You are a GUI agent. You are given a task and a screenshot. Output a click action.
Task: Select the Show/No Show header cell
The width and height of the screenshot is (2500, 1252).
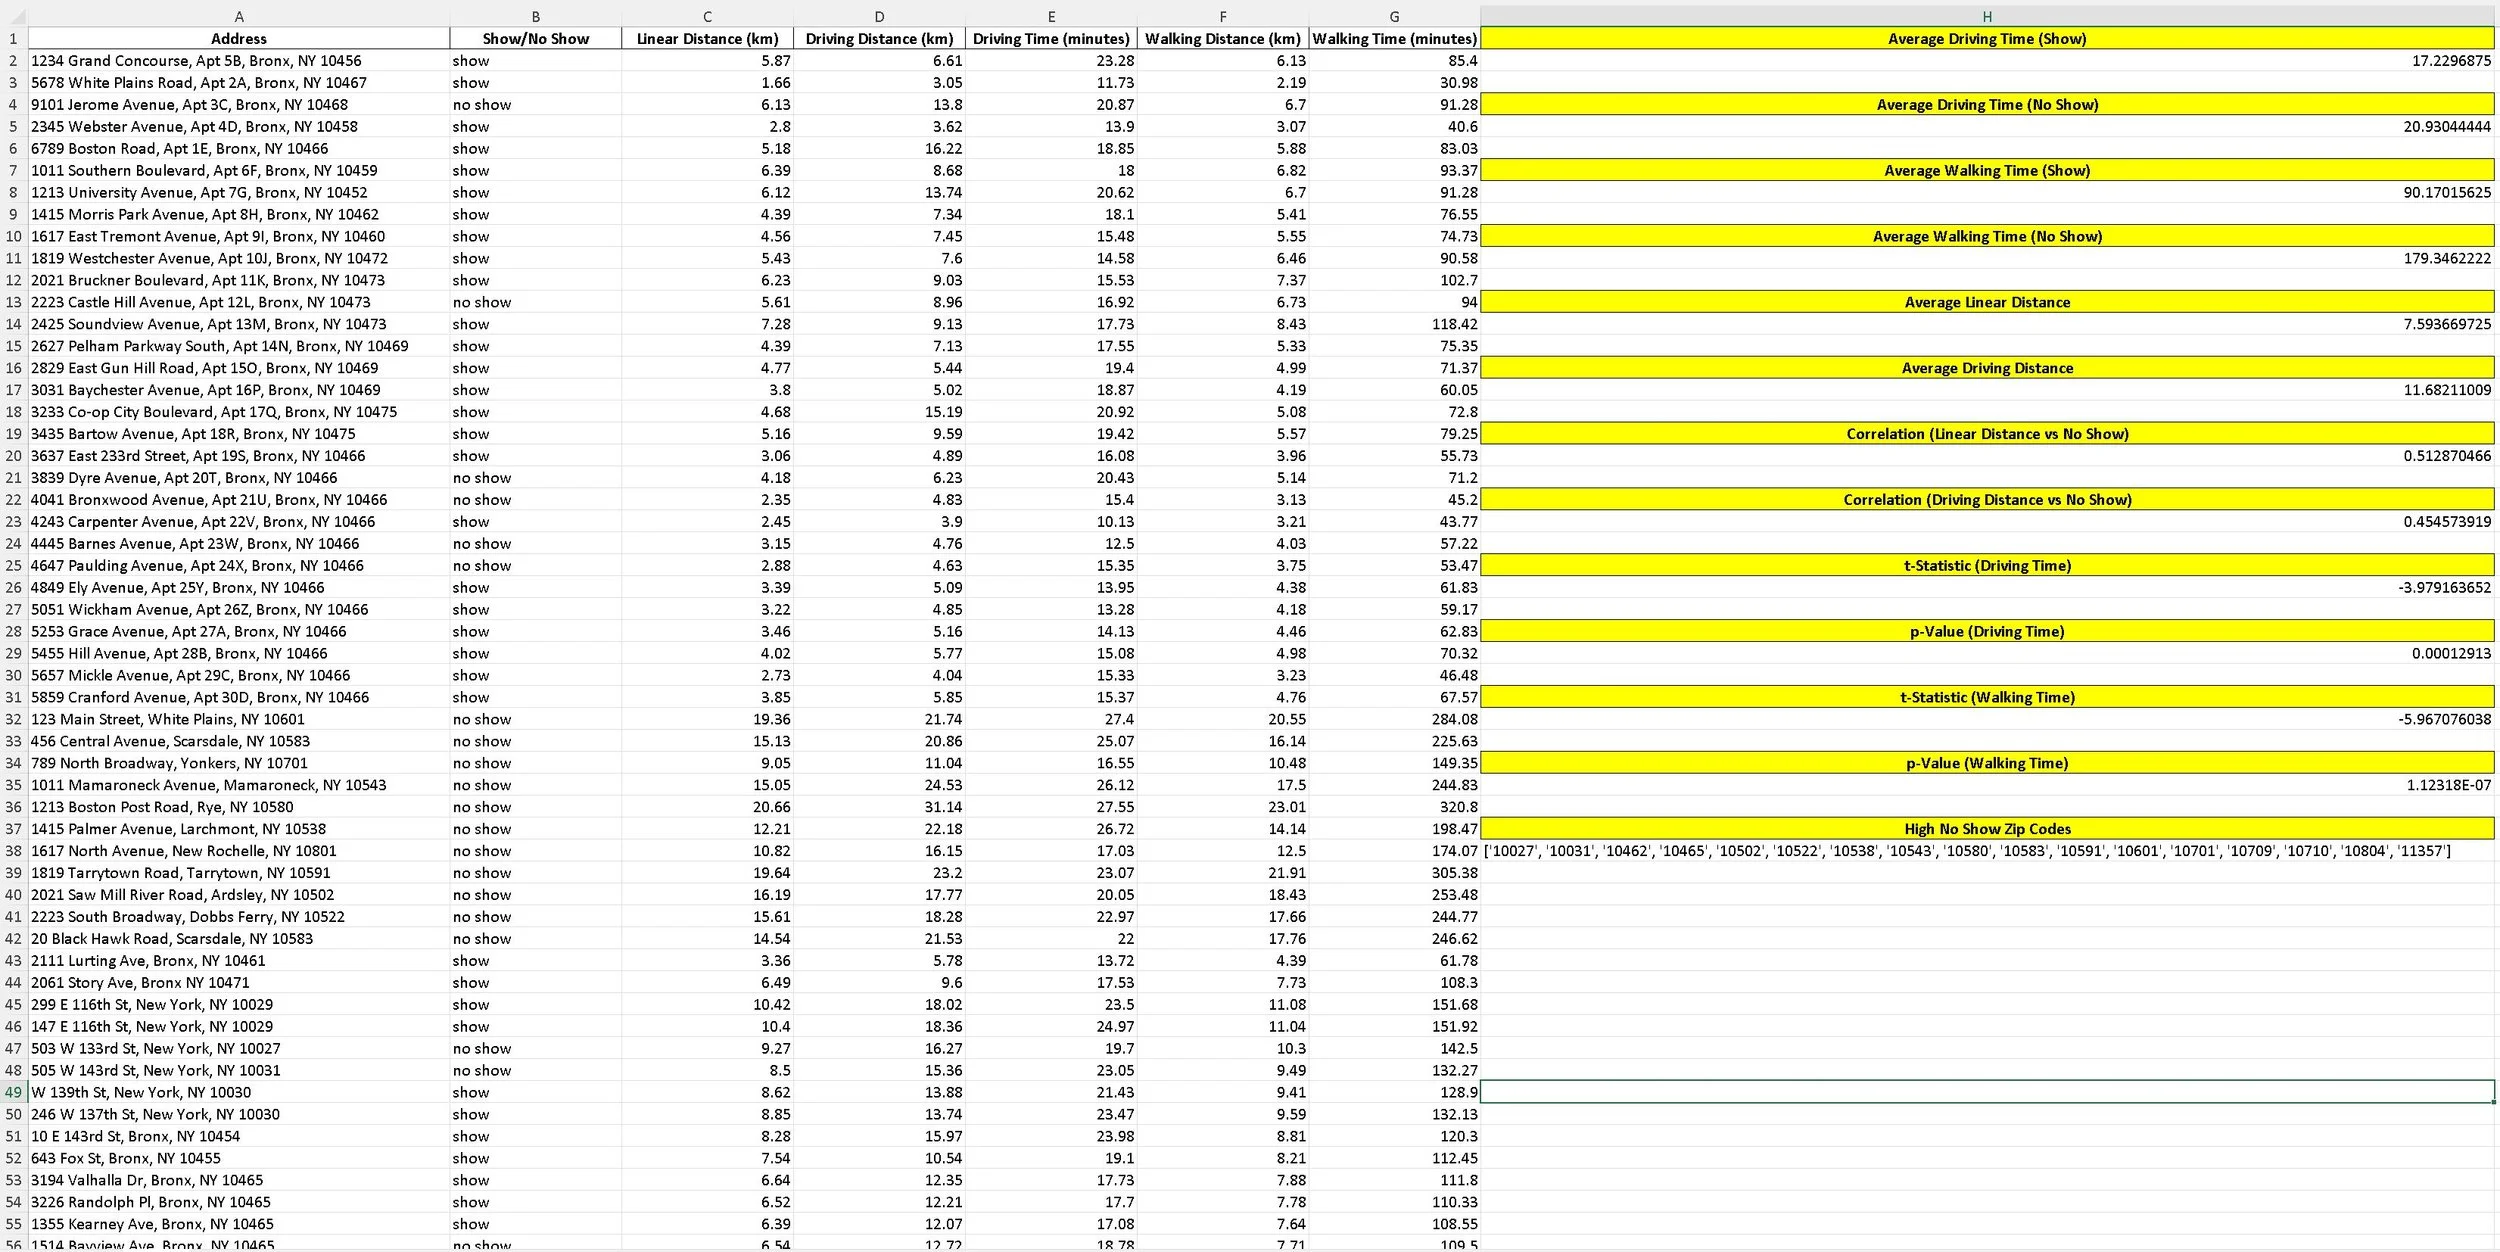(535, 39)
